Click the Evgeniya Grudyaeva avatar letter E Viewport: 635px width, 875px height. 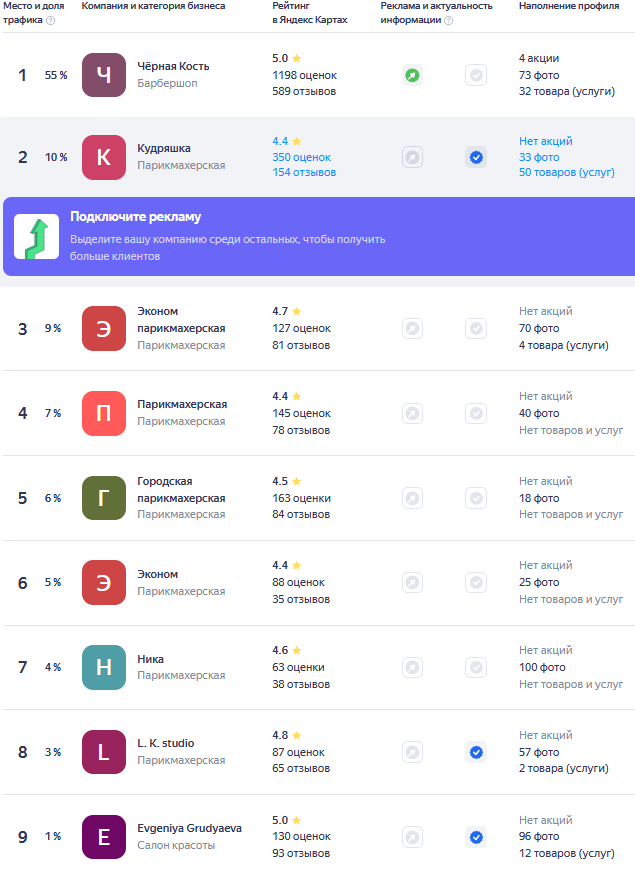coord(104,837)
